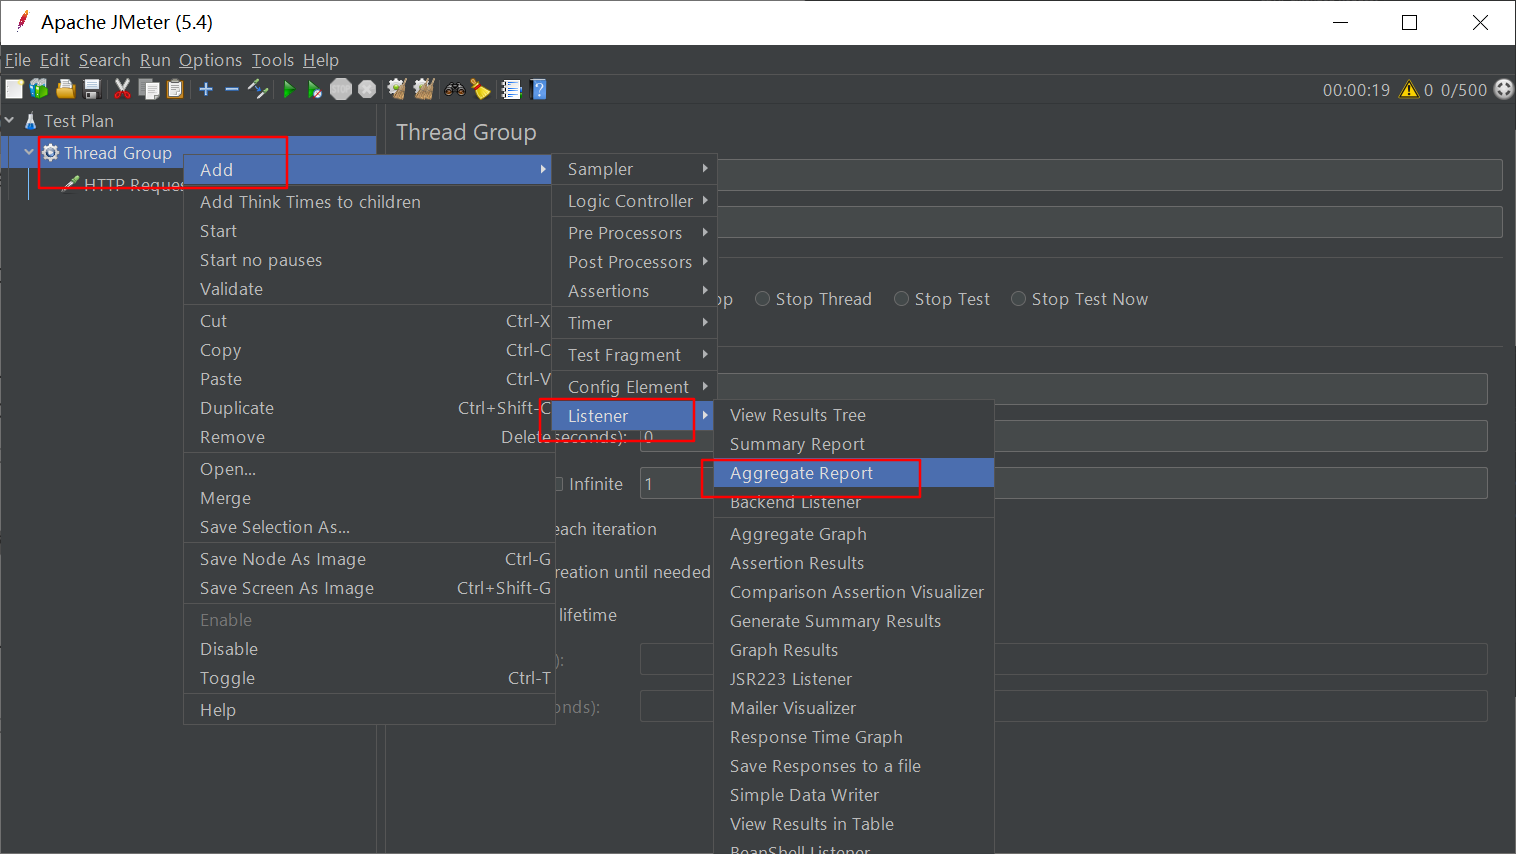Click Start no pauses toolbar icon
Screen dimensions: 1516x854
pyautogui.click(x=314, y=89)
